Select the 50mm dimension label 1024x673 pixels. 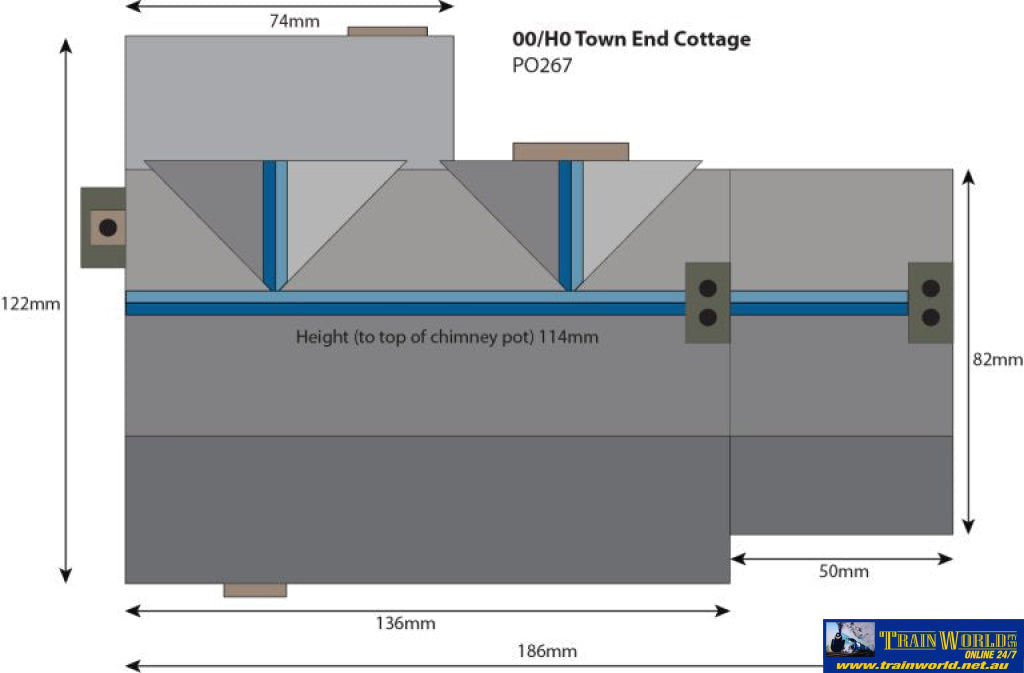(844, 572)
